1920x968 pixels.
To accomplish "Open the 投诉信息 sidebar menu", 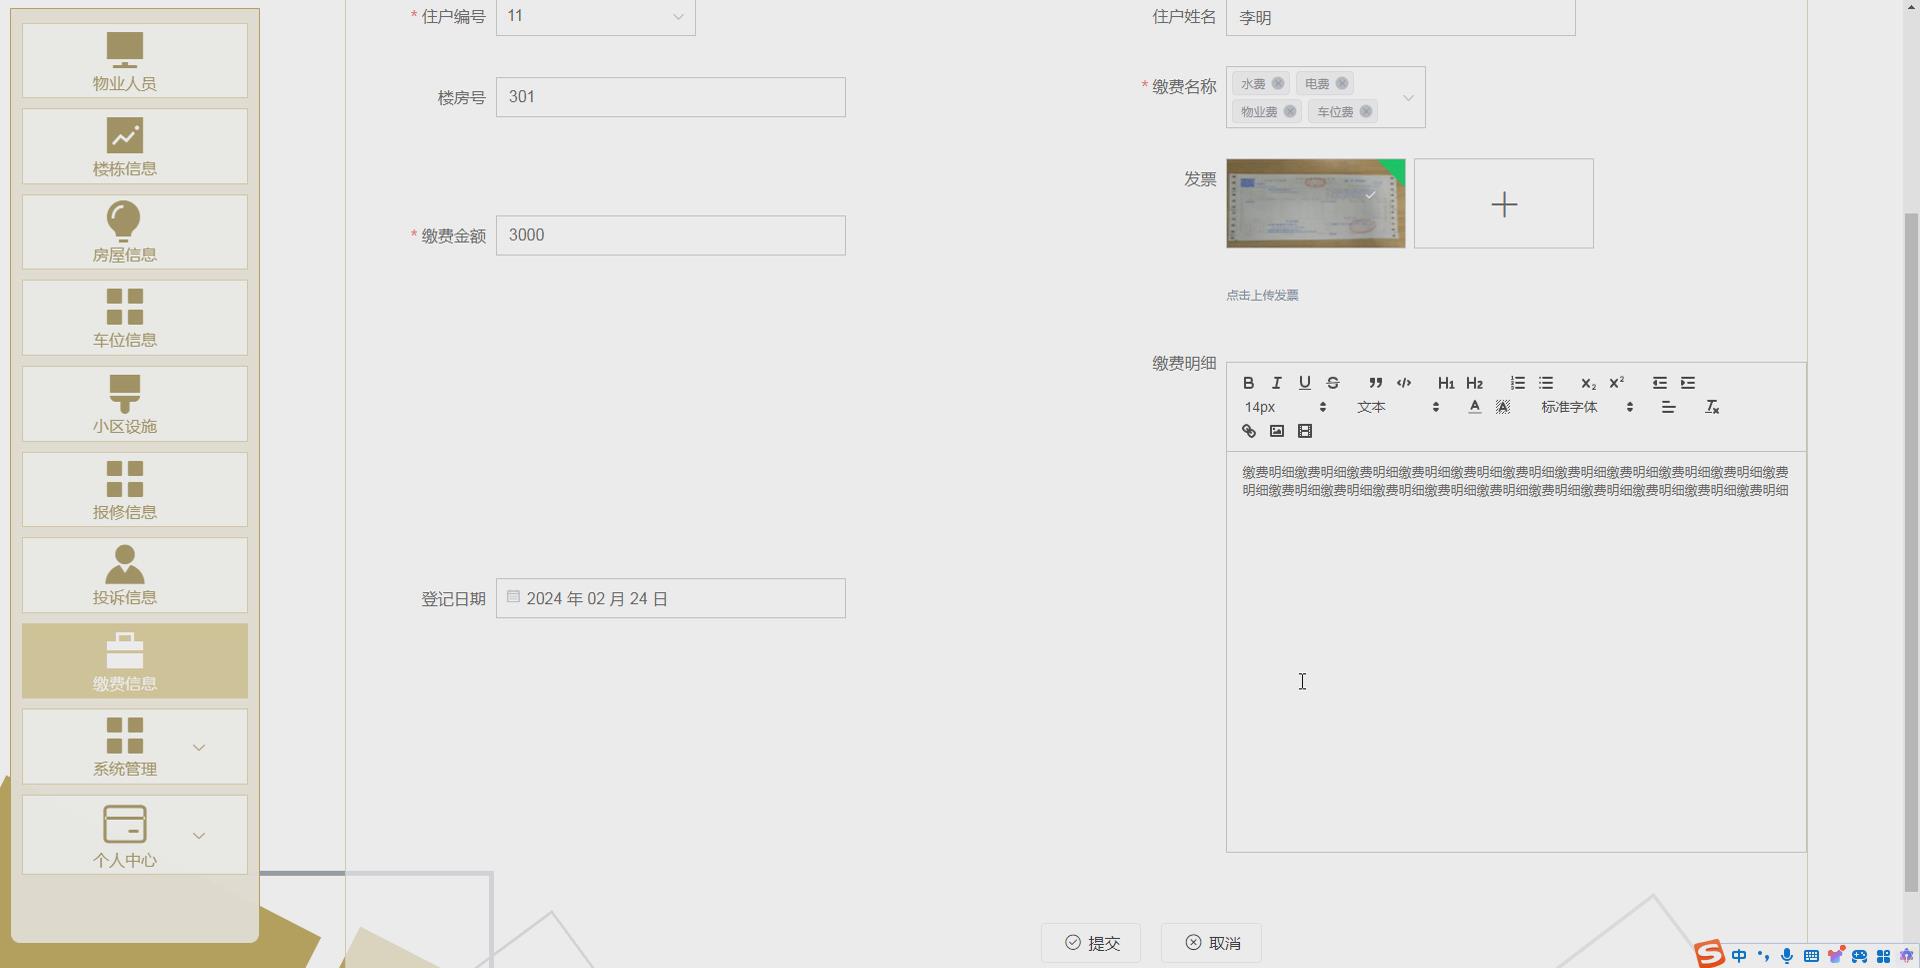I will [135, 575].
